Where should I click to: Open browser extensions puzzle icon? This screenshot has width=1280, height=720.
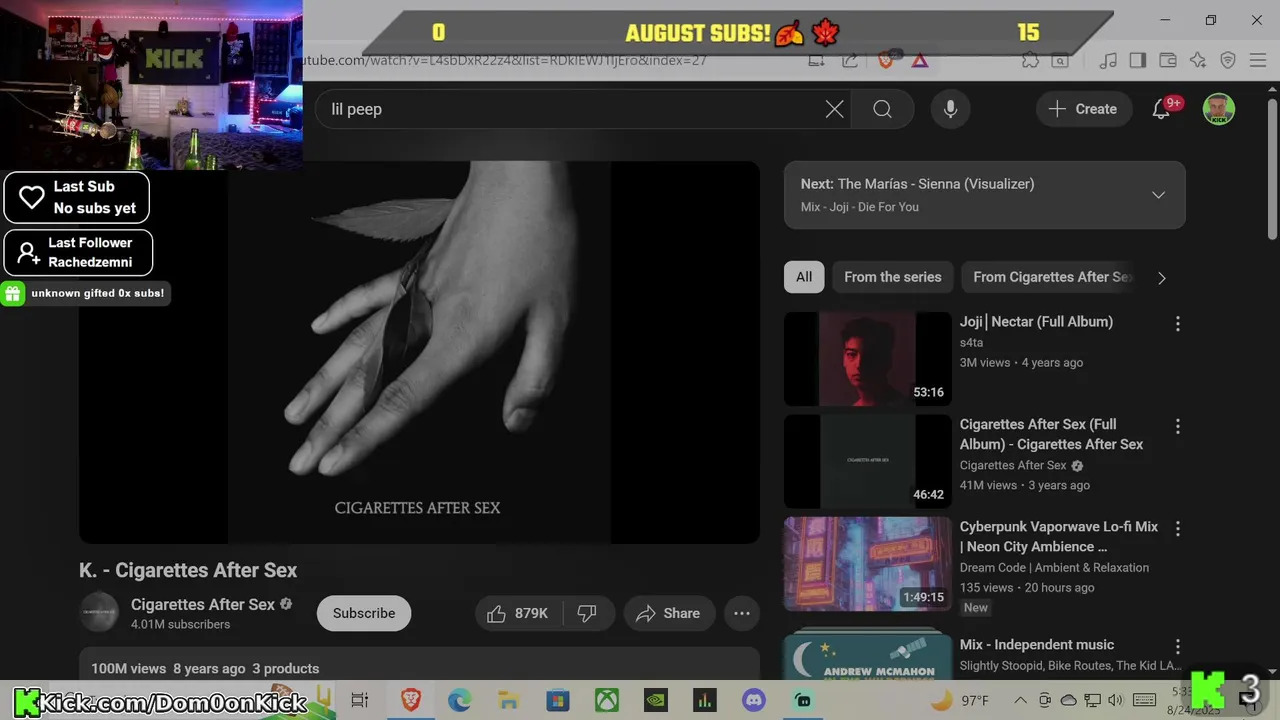pos(1030,60)
